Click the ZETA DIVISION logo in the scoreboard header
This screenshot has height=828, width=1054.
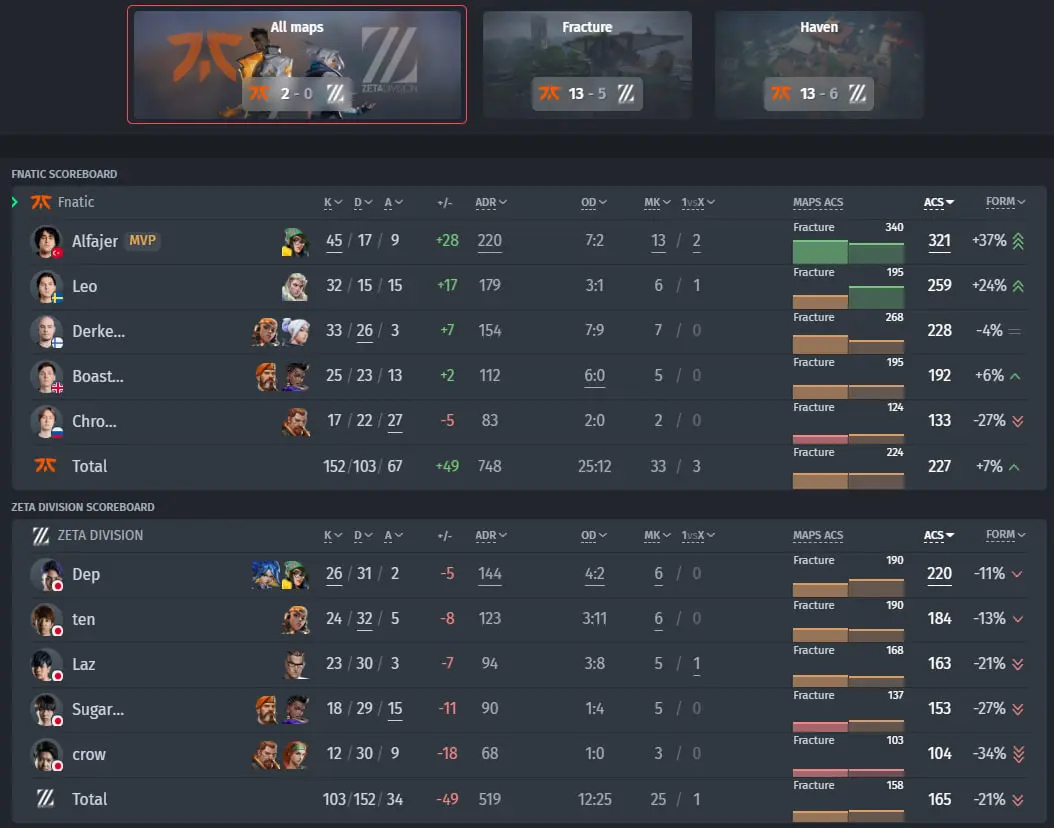click(41, 535)
